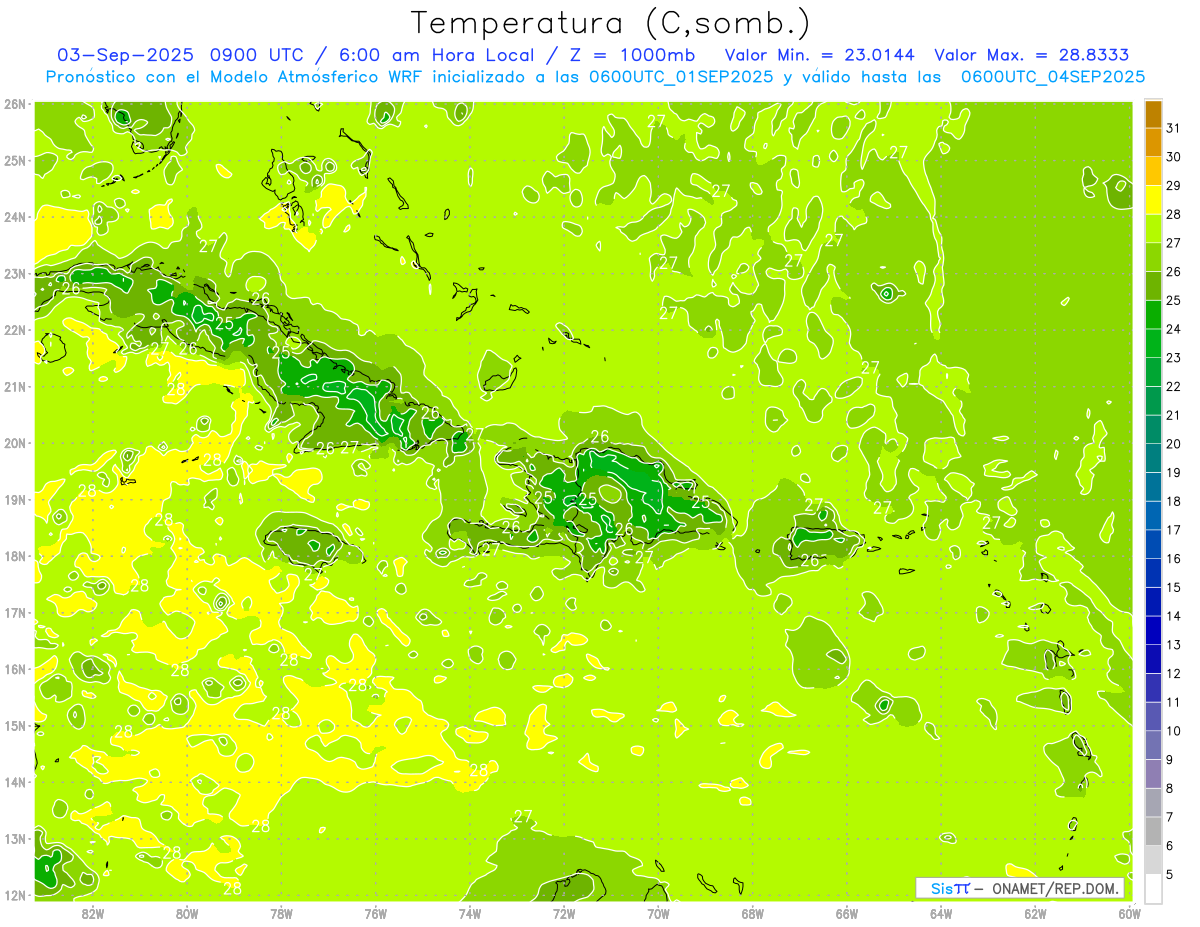This screenshot has width=1200, height=927.
Task: Click the legend value 20 on the color scale
Action: tap(1173, 444)
